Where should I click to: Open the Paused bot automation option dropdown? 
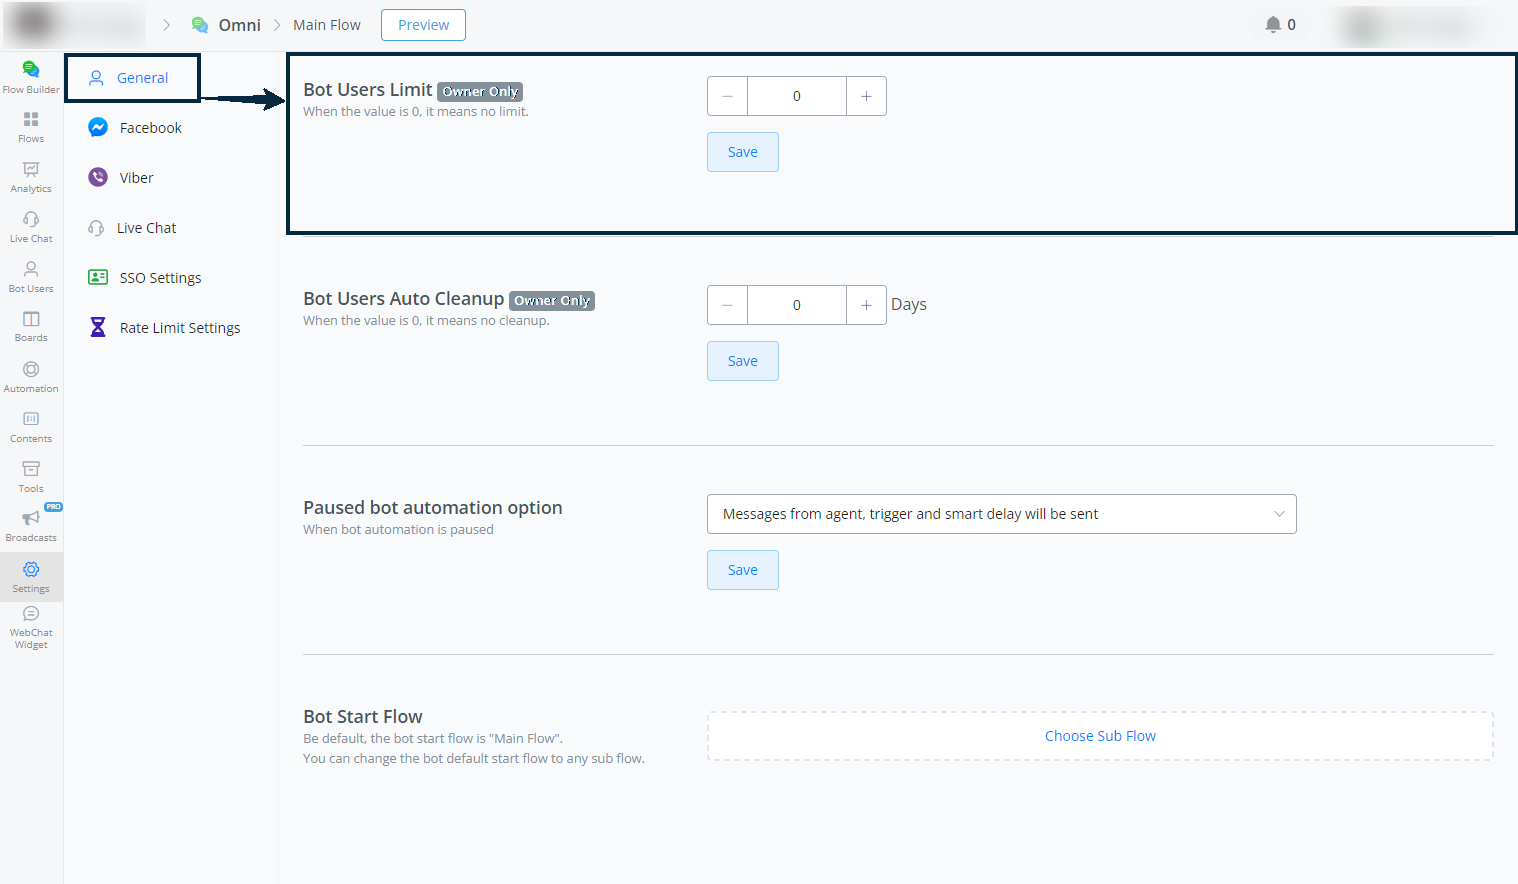1002,514
